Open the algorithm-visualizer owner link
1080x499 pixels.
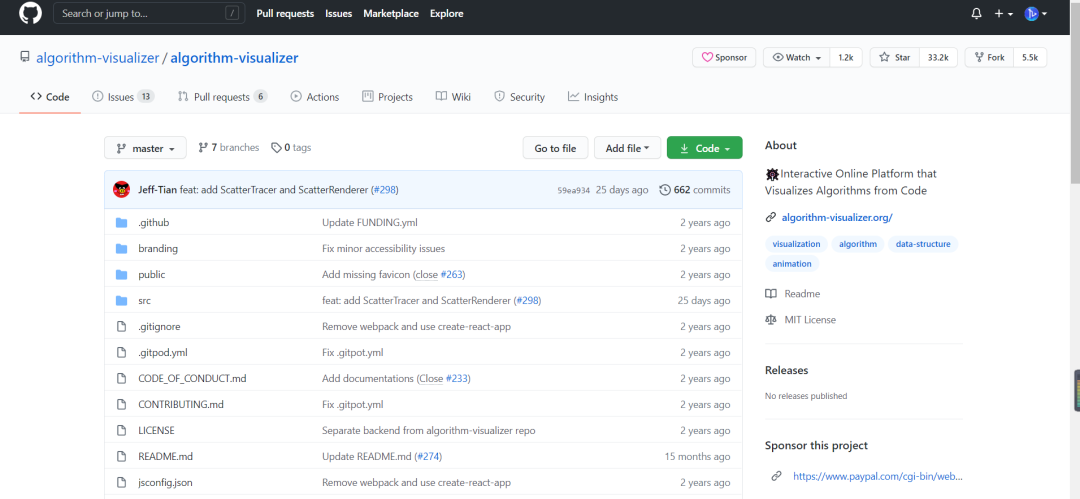pos(97,58)
